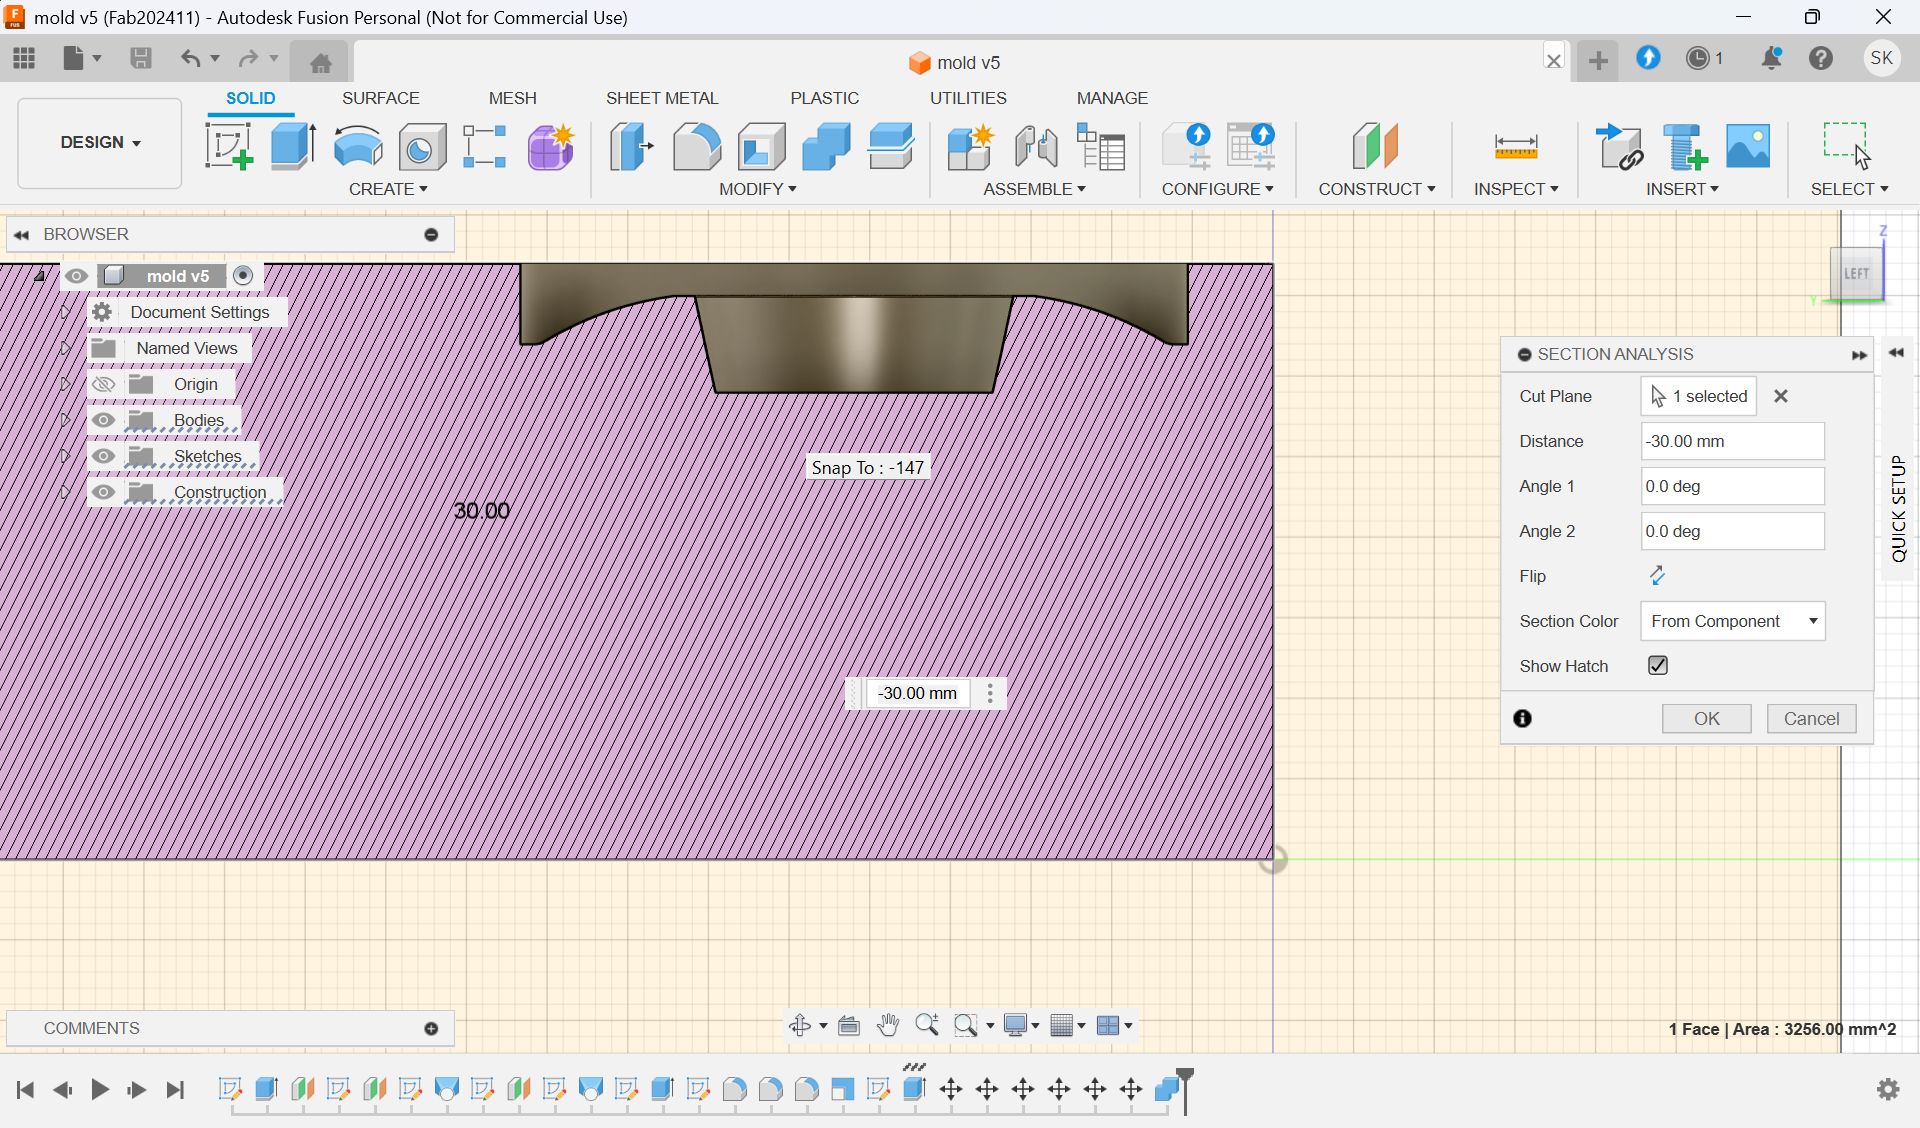
Task: Click the 1 selected Cut Plane button
Action: pyautogui.click(x=1698, y=396)
